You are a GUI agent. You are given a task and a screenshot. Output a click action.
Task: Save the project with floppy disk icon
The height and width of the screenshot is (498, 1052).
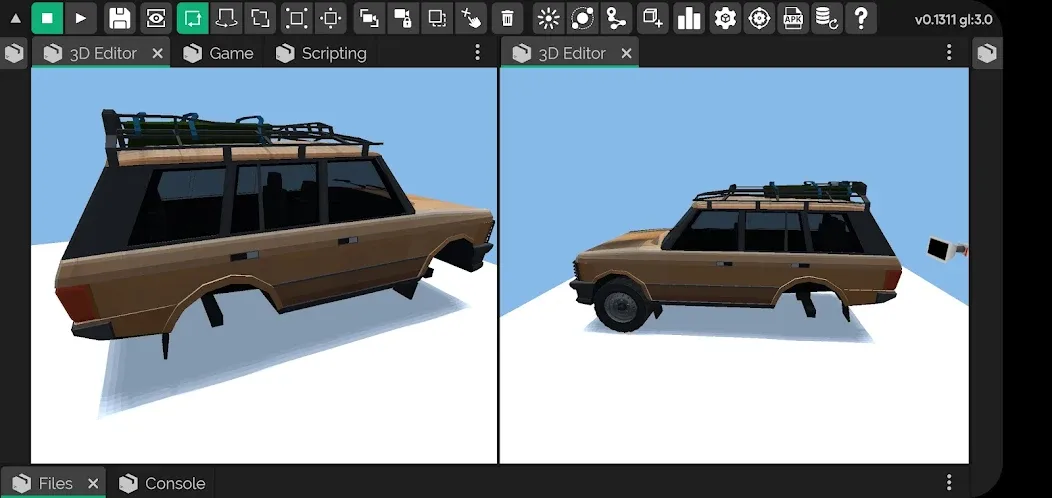click(119, 18)
